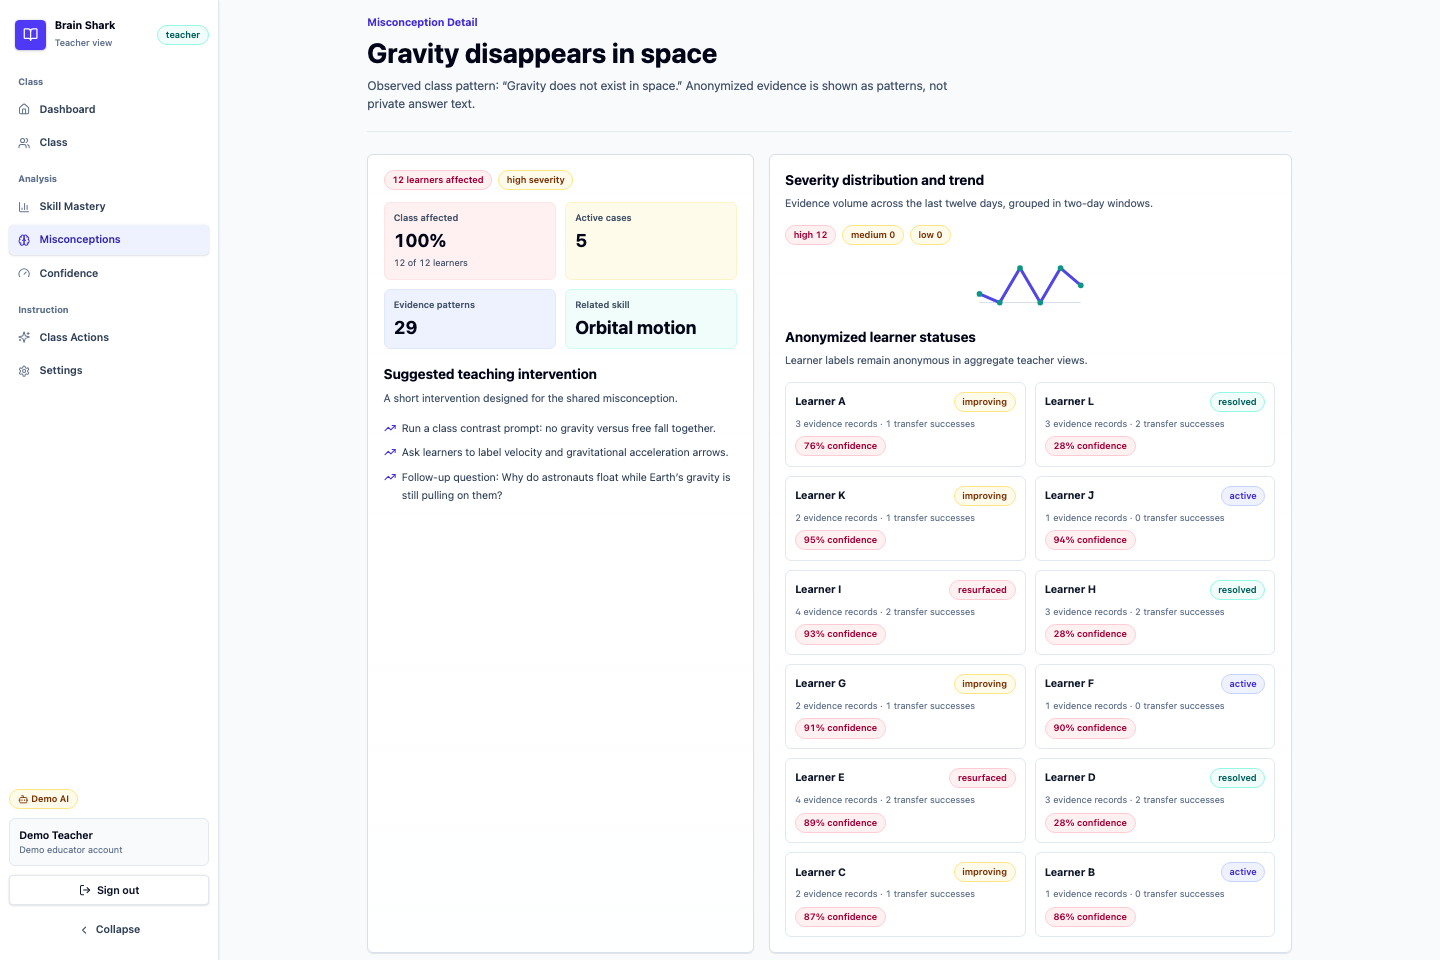Select the high 12 severity chip
Screen dimensions: 1440x960
point(810,235)
